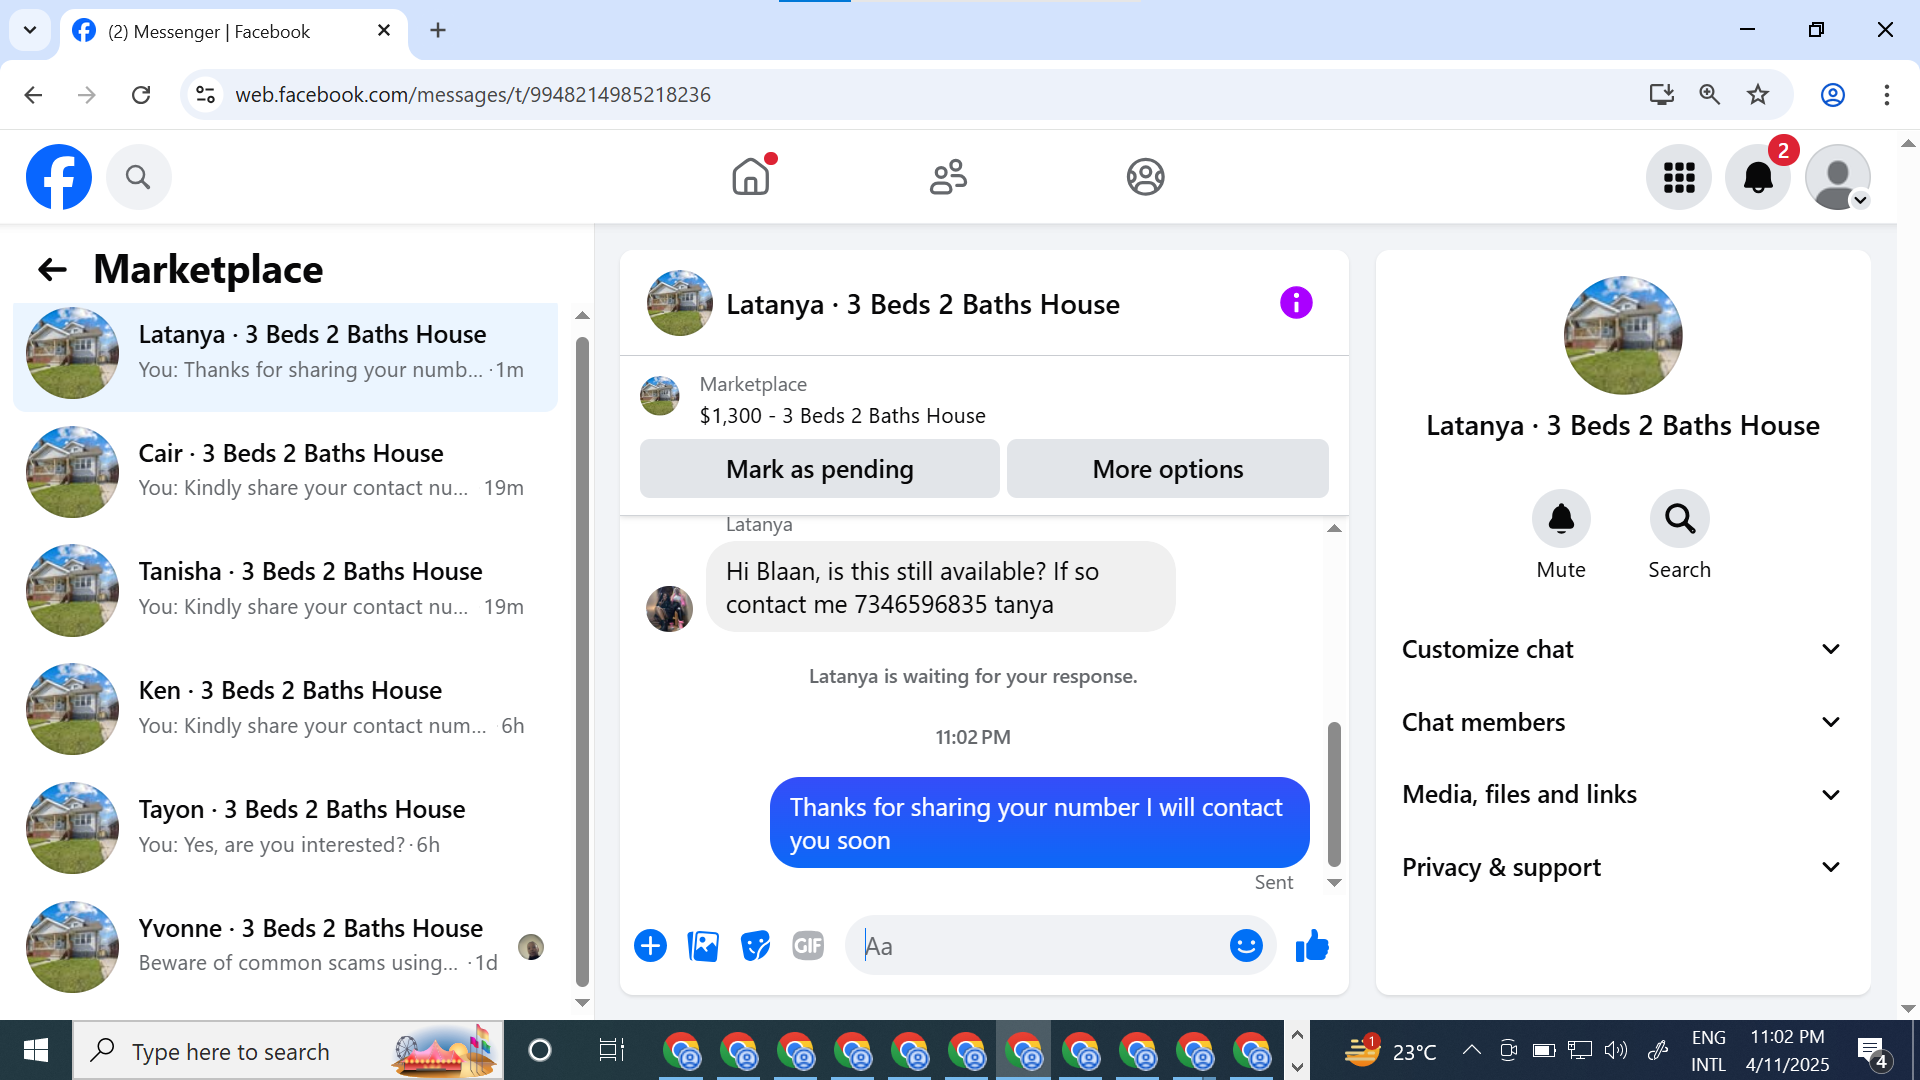Click the Facebook search magnifier icon

coord(138,177)
